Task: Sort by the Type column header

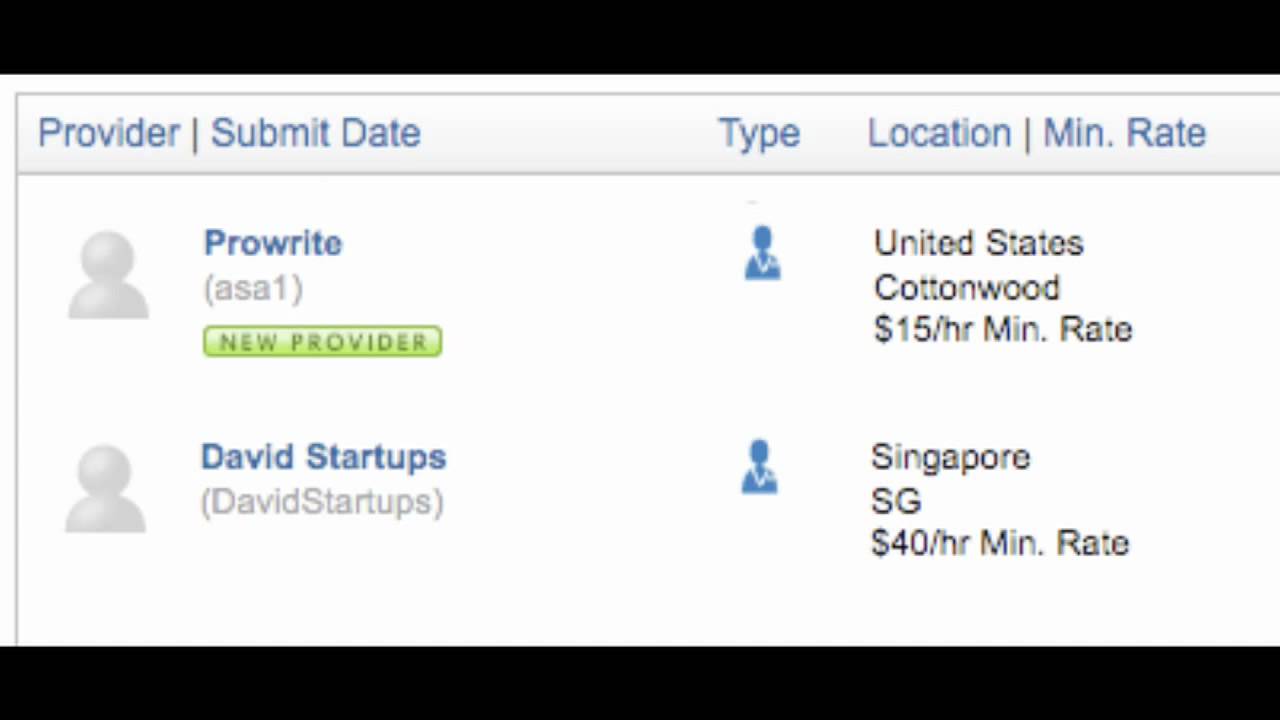Action: click(759, 133)
